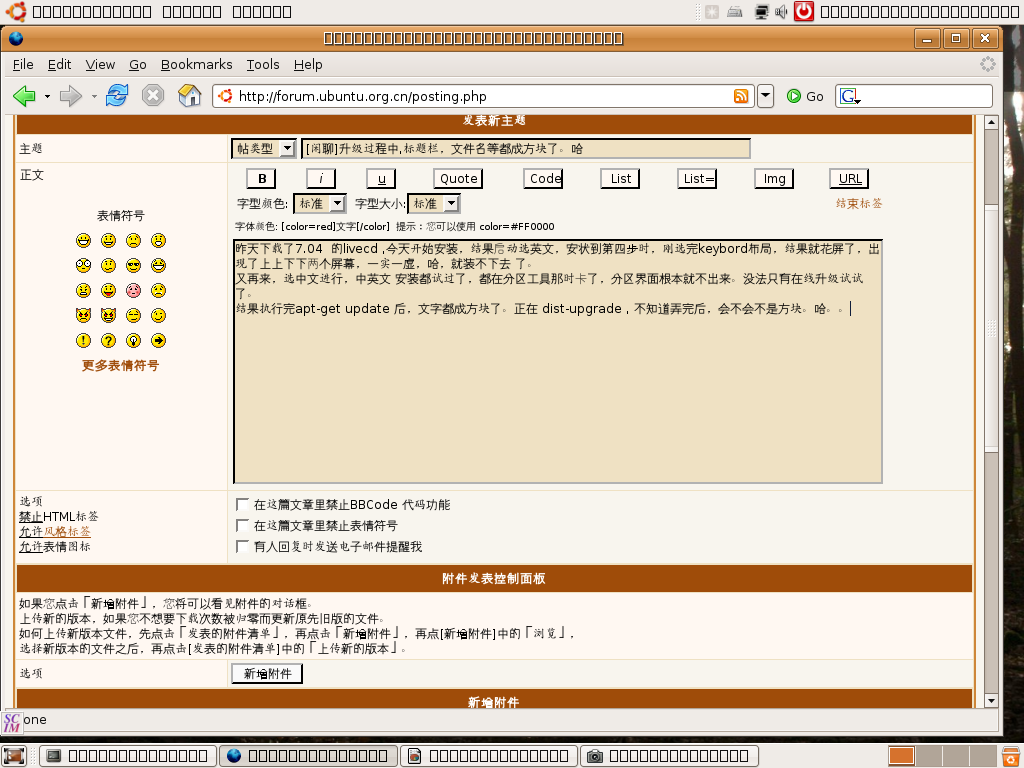1024x768 pixels.
Task: Click the SCIM input method icon
Action: 12,722
